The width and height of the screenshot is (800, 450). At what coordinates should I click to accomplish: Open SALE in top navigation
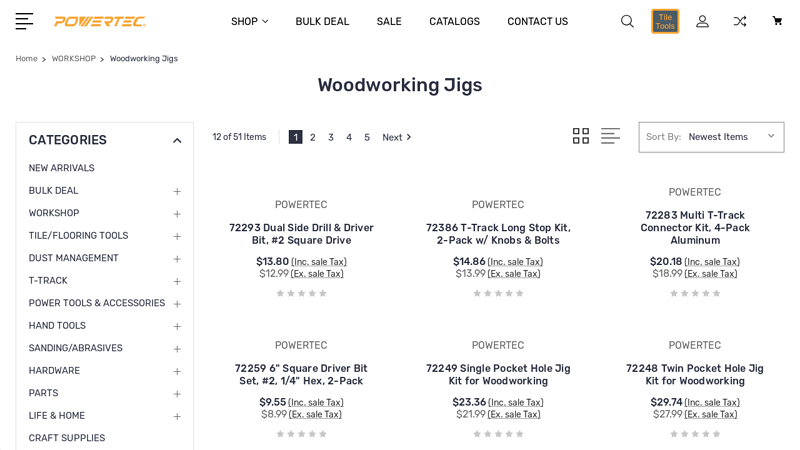tap(389, 21)
